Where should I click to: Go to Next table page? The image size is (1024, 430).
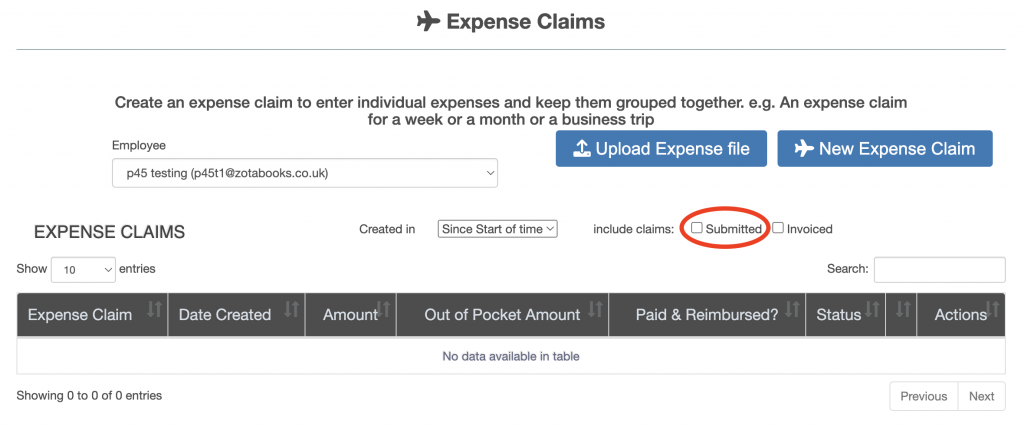tap(981, 396)
